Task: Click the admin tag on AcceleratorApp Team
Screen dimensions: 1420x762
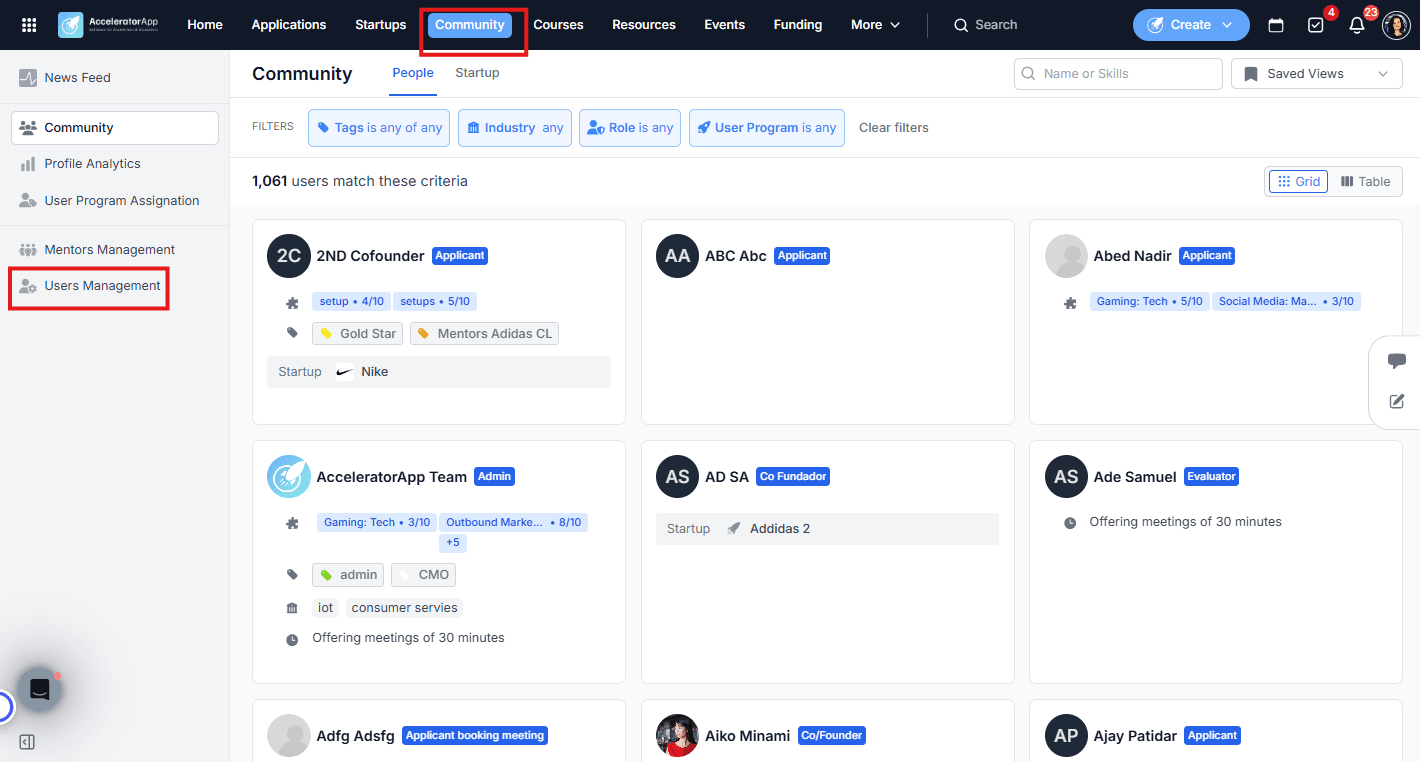Action: pyautogui.click(x=348, y=575)
